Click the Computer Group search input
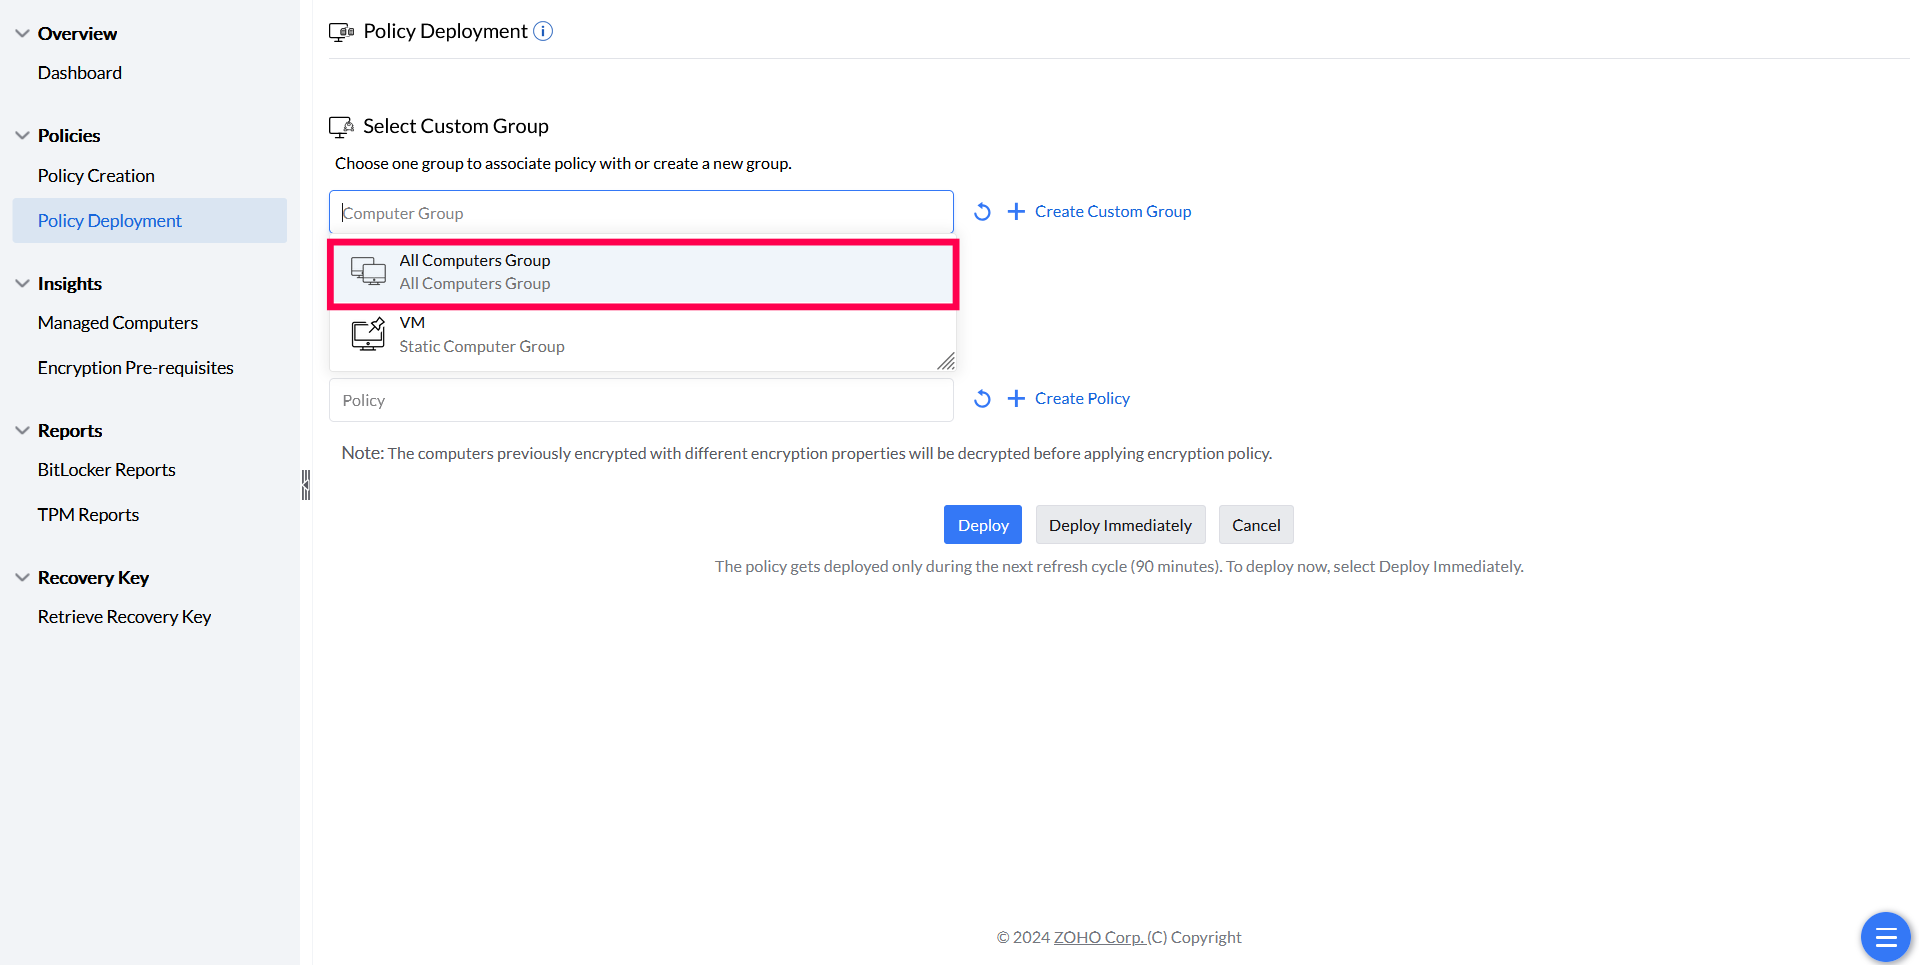The image size is (1919, 965). [x=640, y=213]
